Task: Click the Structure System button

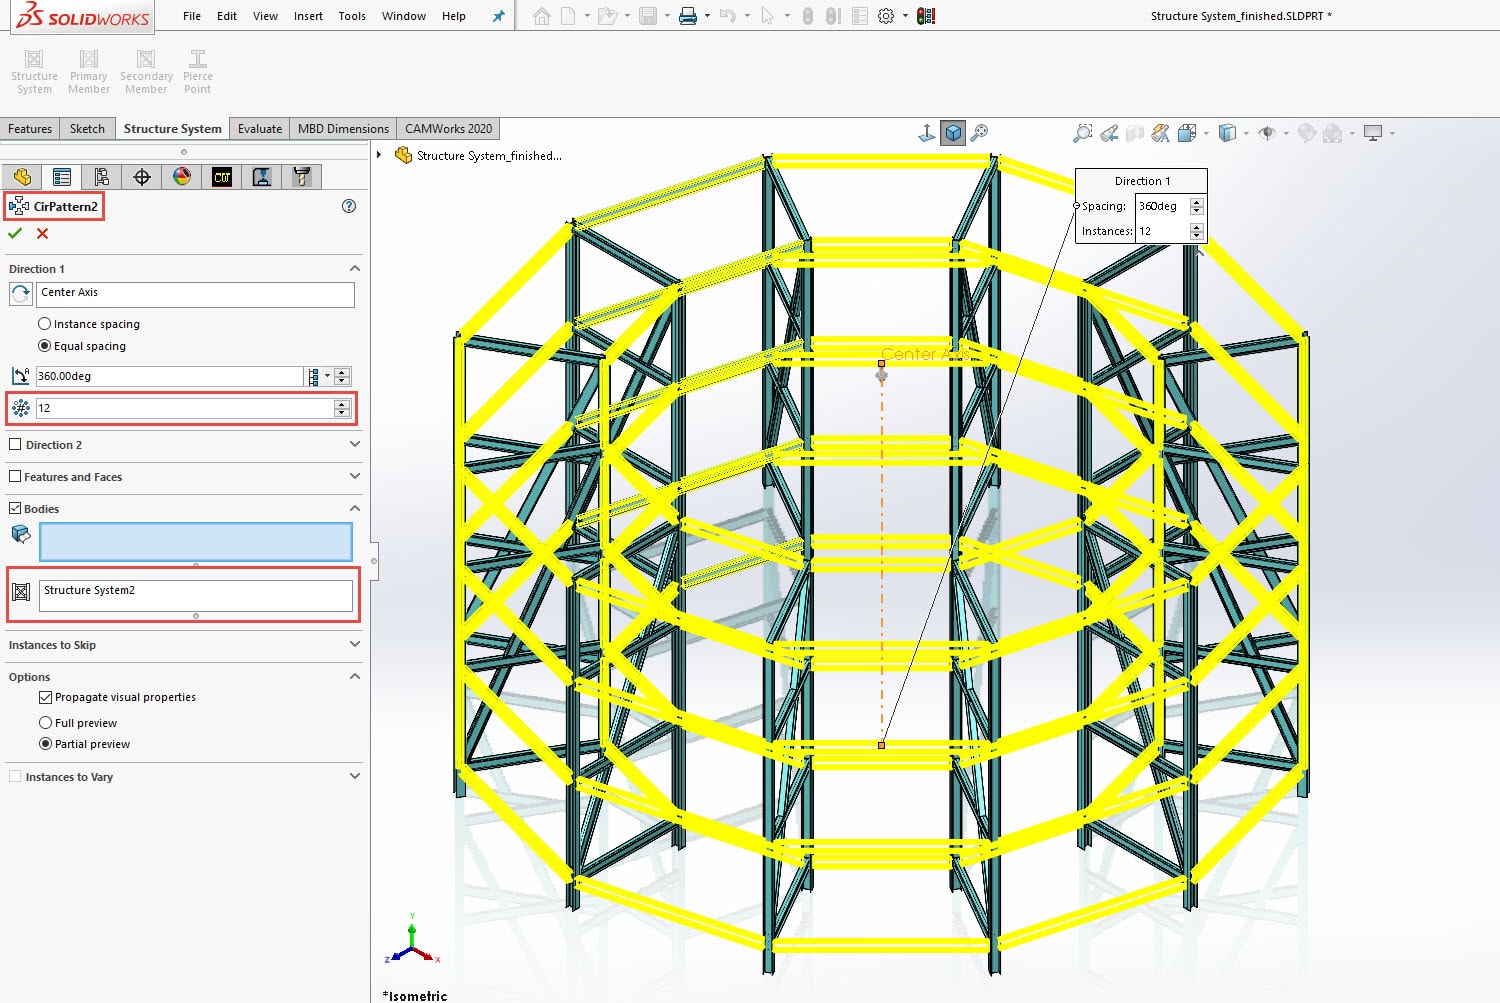Action: (34, 72)
